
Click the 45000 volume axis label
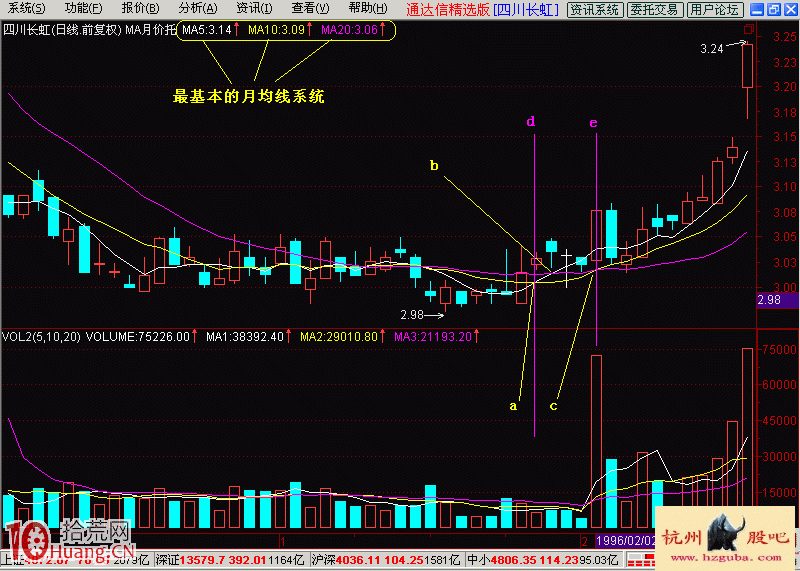click(779, 421)
